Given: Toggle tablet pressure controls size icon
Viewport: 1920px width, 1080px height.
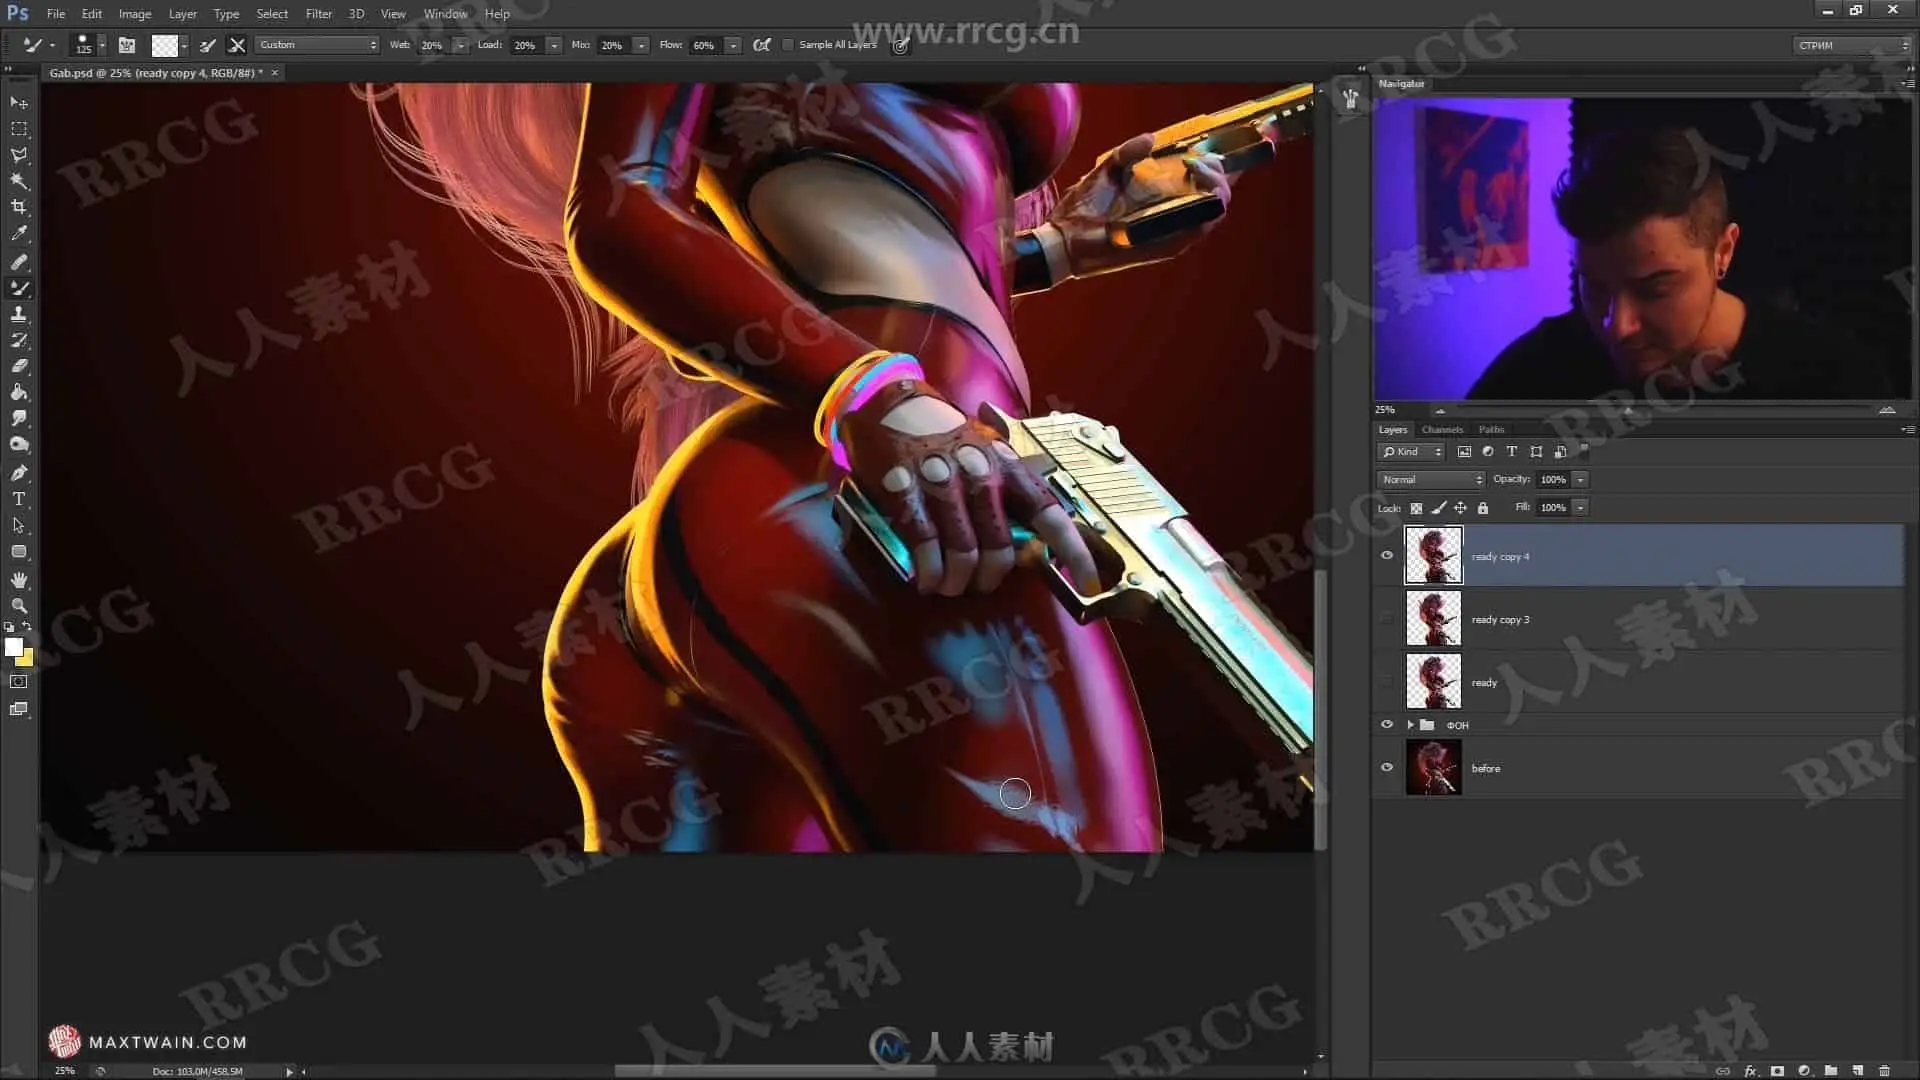Looking at the screenshot, I should click(x=900, y=46).
